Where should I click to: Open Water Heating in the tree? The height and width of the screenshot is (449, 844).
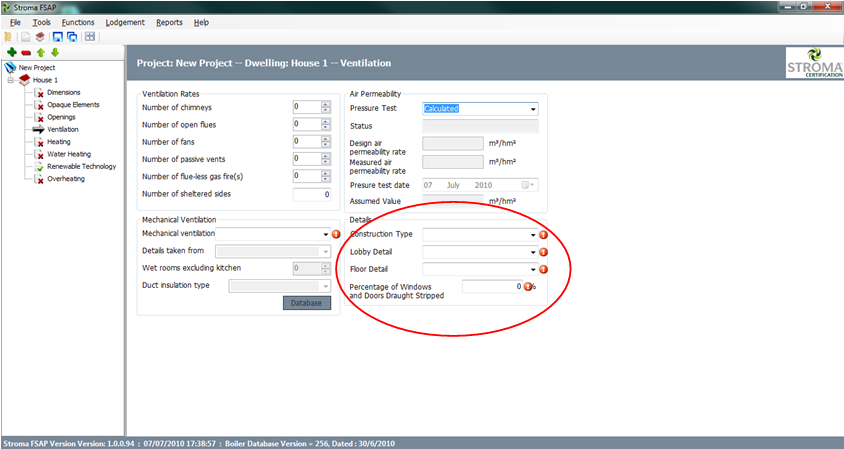point(69,154)
